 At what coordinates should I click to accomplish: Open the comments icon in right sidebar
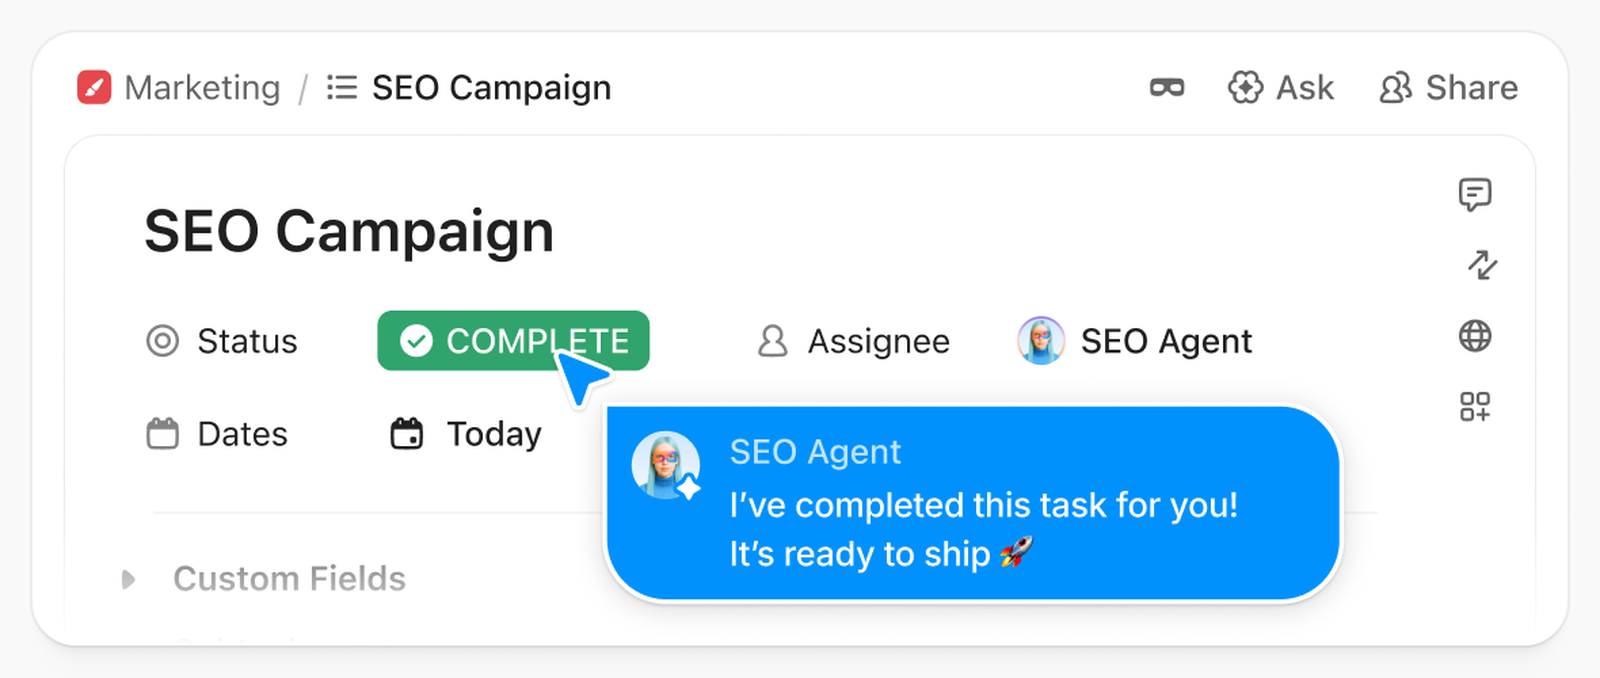click(1475, 194)
